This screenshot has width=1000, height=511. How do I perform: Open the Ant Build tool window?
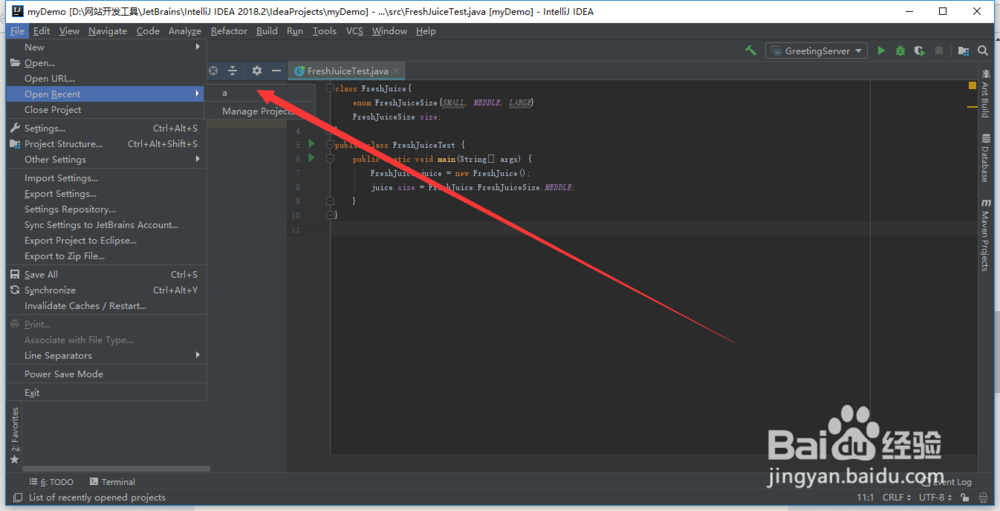click(986, 94)
